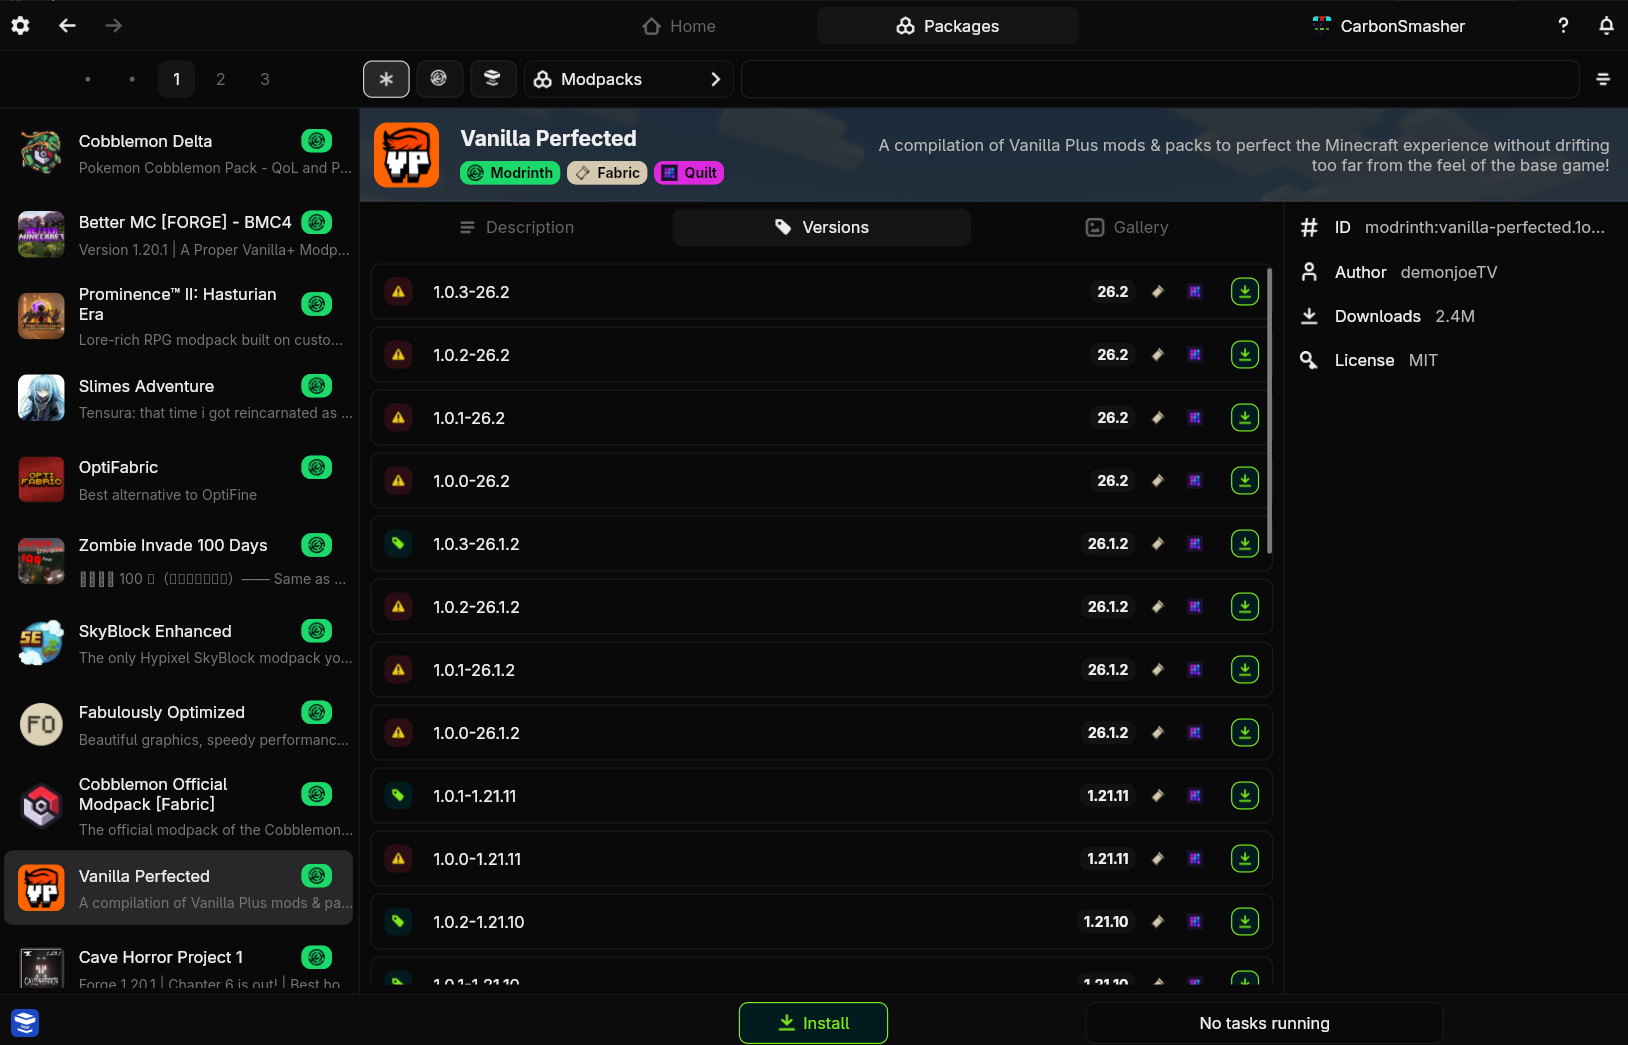Select the all providers asterisk filter
The width and height of the screenshot is (1628, 1045).
[x=386, y=79]
